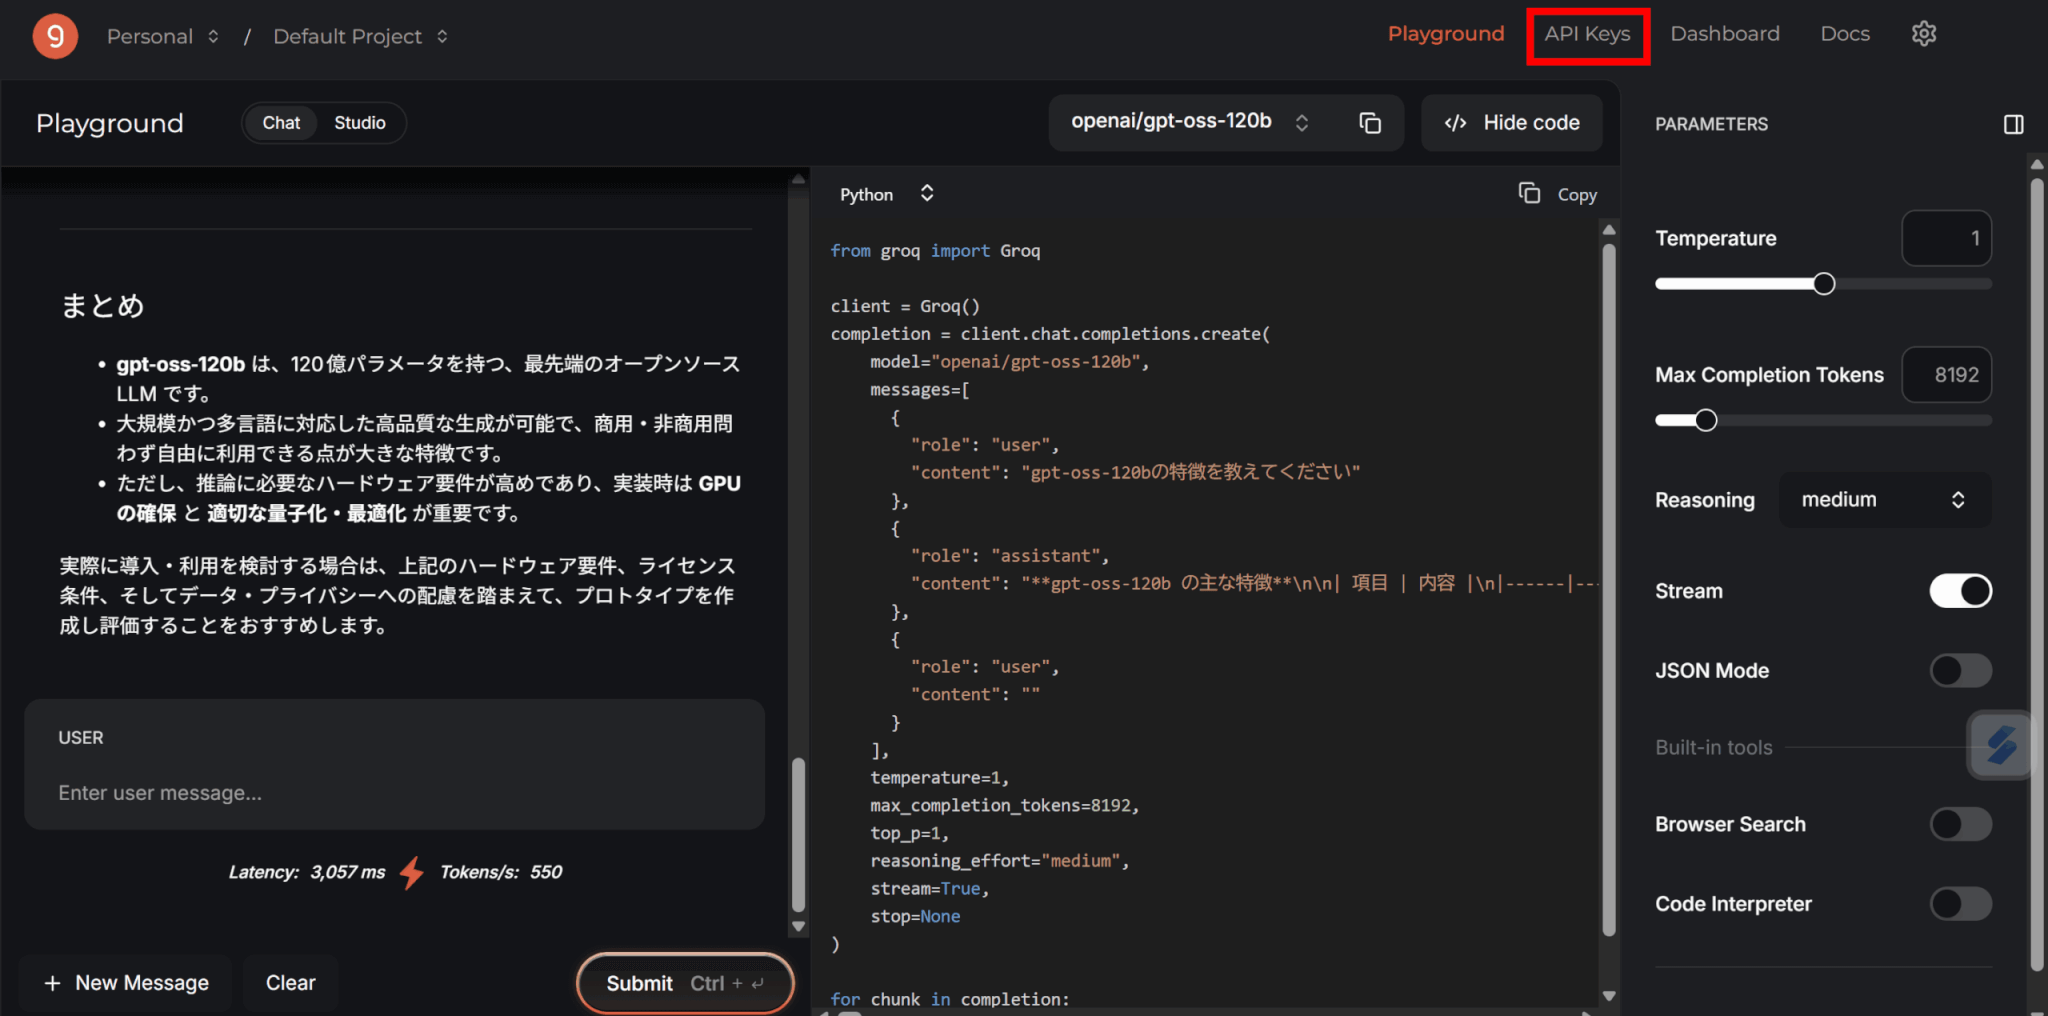Click the code panel vertical scrollbar
Viewport: 2048px width, 1016px height.
pyautogui.click(x=1609, y=590)
